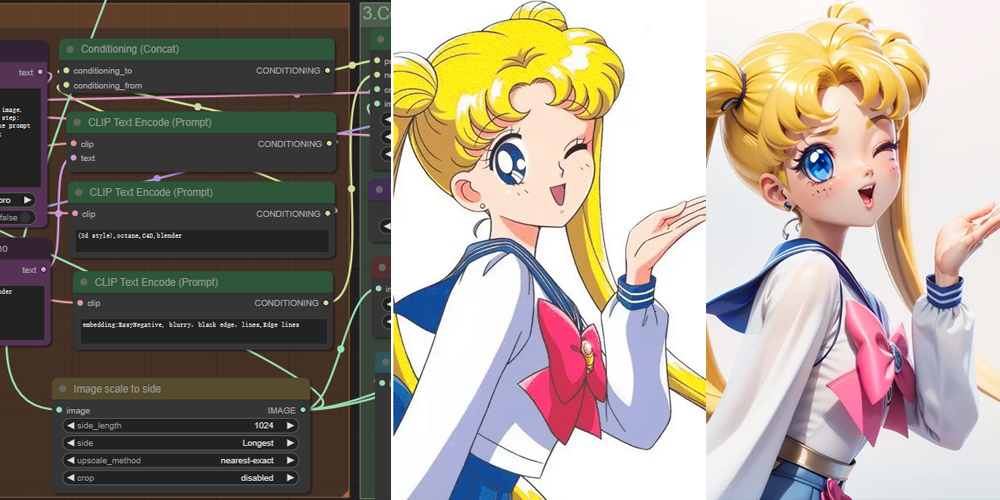
Task: Increase side_length with the right arrow
Action: [290, 425]
